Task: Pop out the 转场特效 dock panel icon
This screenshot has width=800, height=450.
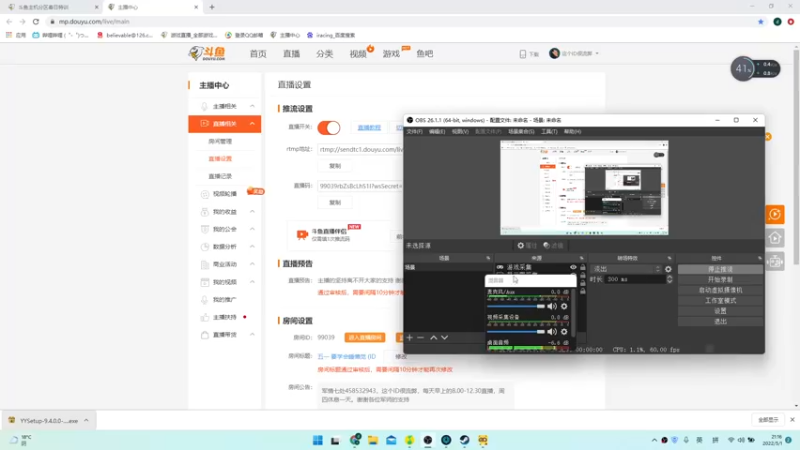Action: pyautogui.click(x=669, y=258)
